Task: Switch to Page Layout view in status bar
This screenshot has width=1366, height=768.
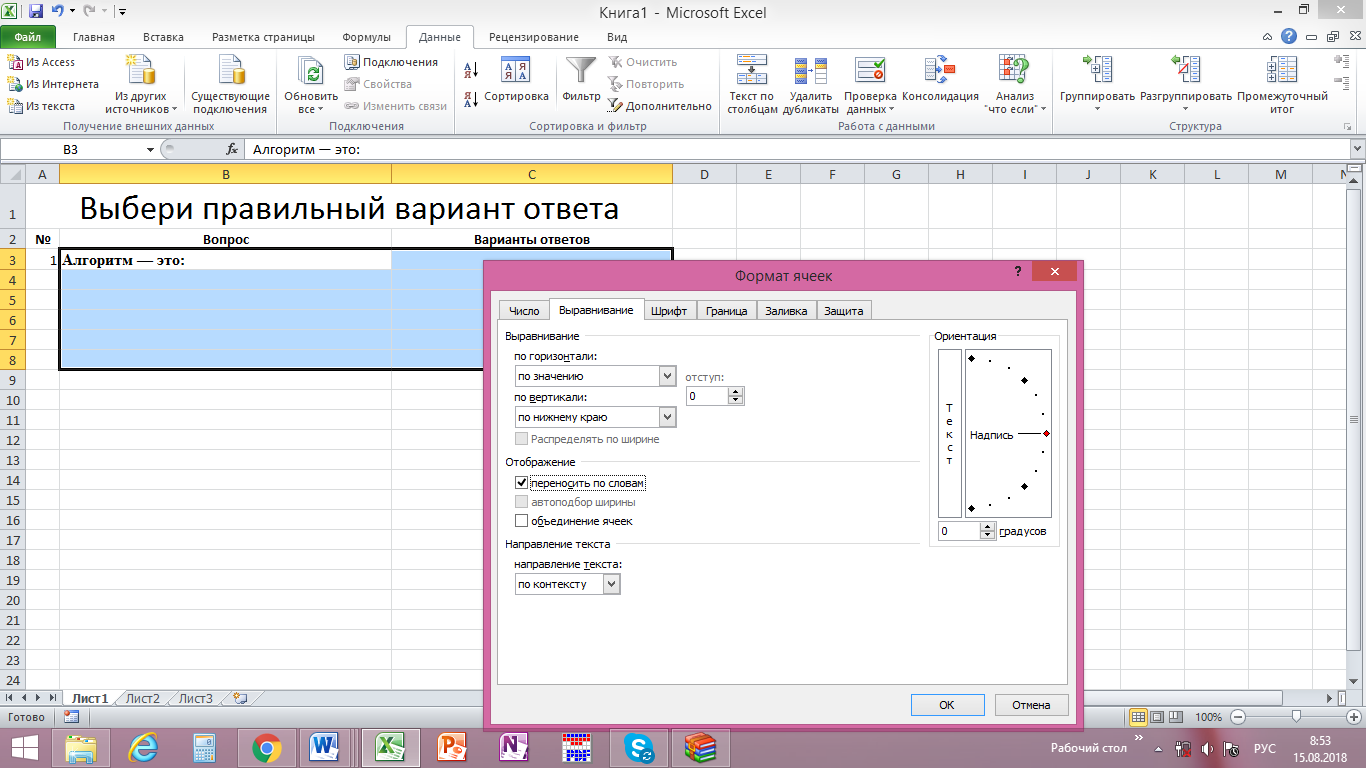Action: (x=1157, y=717)
